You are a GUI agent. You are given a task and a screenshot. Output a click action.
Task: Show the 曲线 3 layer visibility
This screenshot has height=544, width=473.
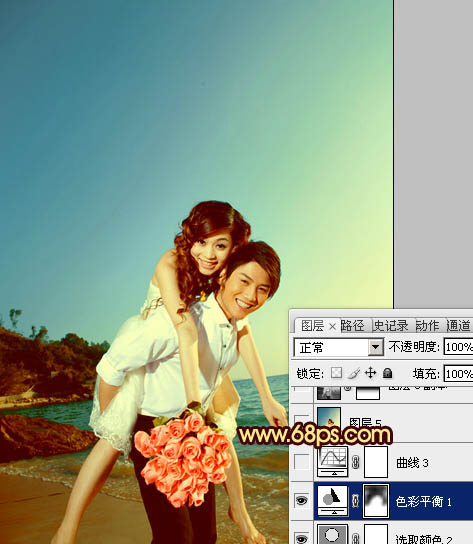click(302, 462)
